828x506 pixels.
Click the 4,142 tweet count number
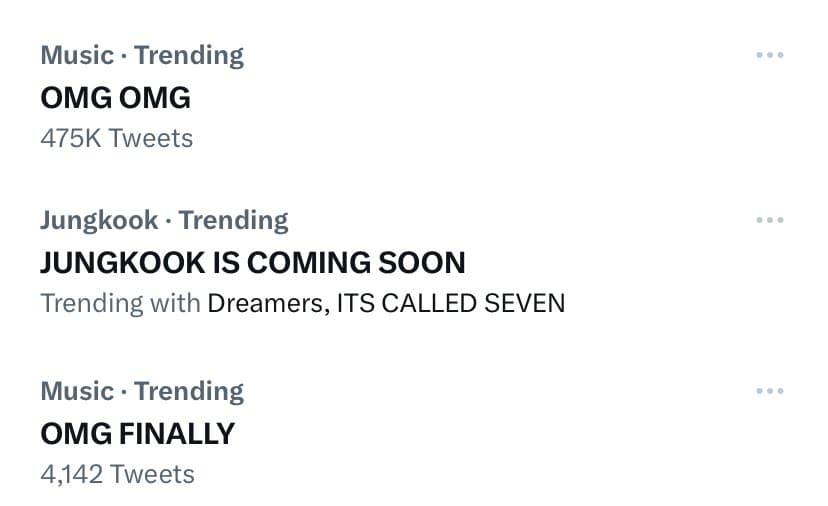[x=71, y=473]
